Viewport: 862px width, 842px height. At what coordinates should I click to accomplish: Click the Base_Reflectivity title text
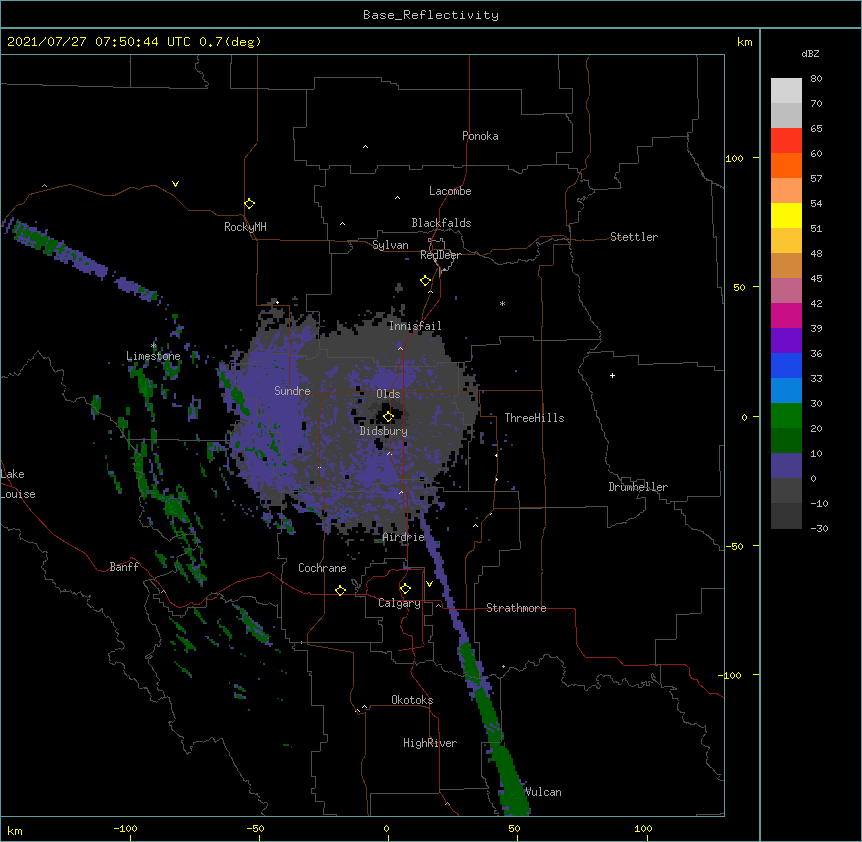431,15
